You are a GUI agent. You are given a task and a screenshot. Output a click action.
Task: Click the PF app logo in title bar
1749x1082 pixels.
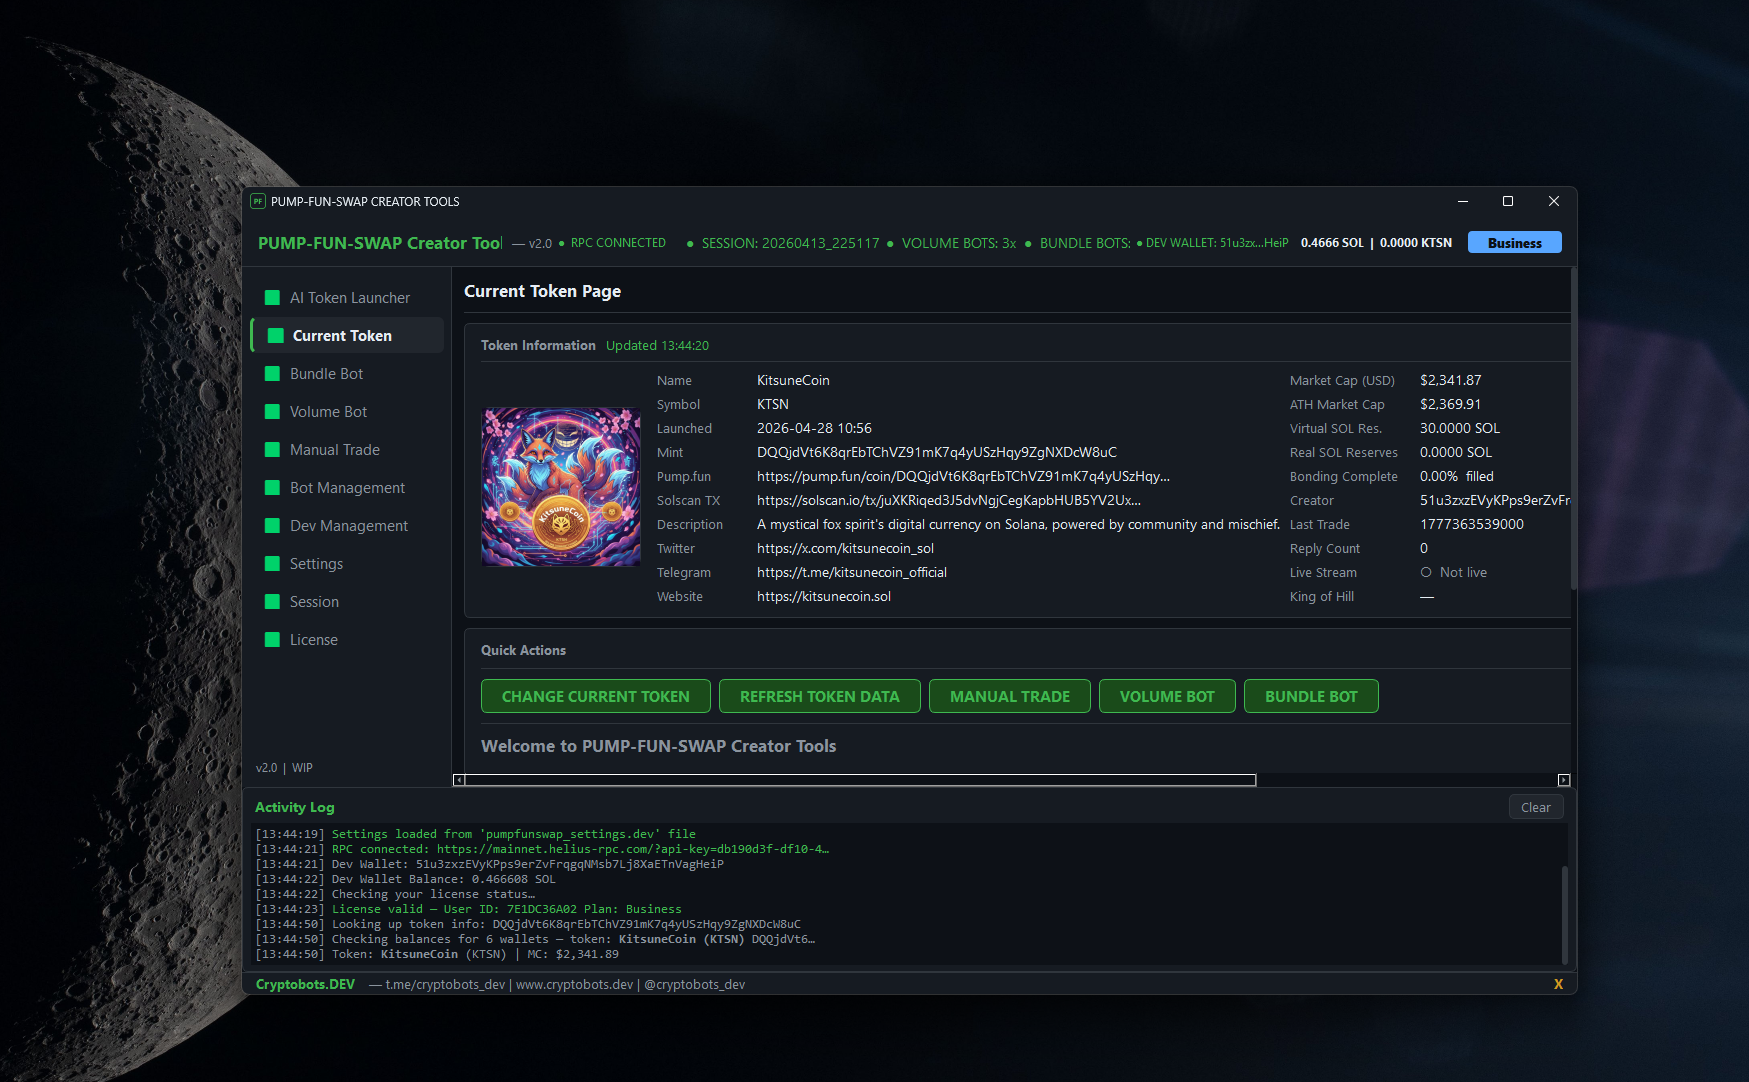[258, 201]
